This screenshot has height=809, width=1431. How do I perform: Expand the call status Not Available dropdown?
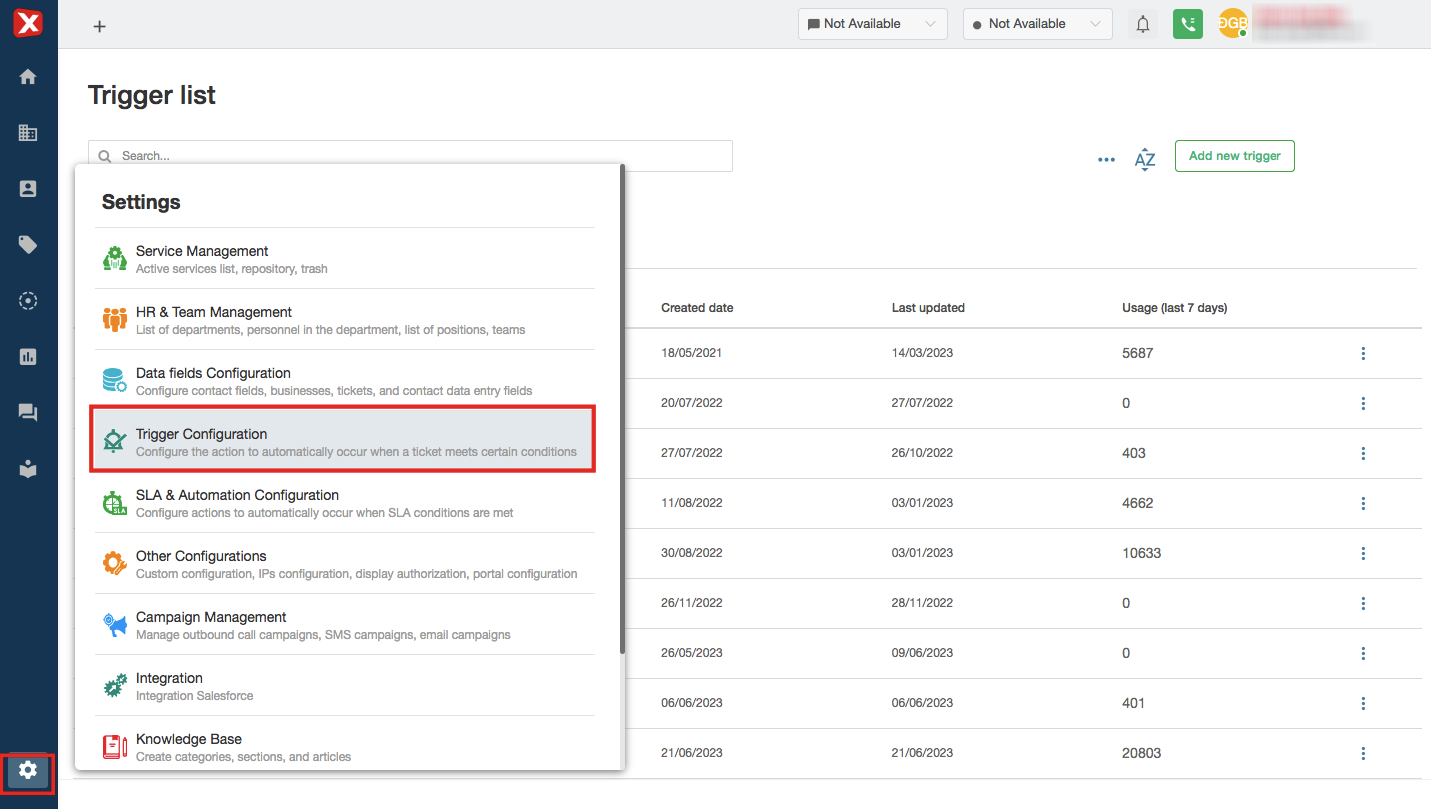(1037, 24)
